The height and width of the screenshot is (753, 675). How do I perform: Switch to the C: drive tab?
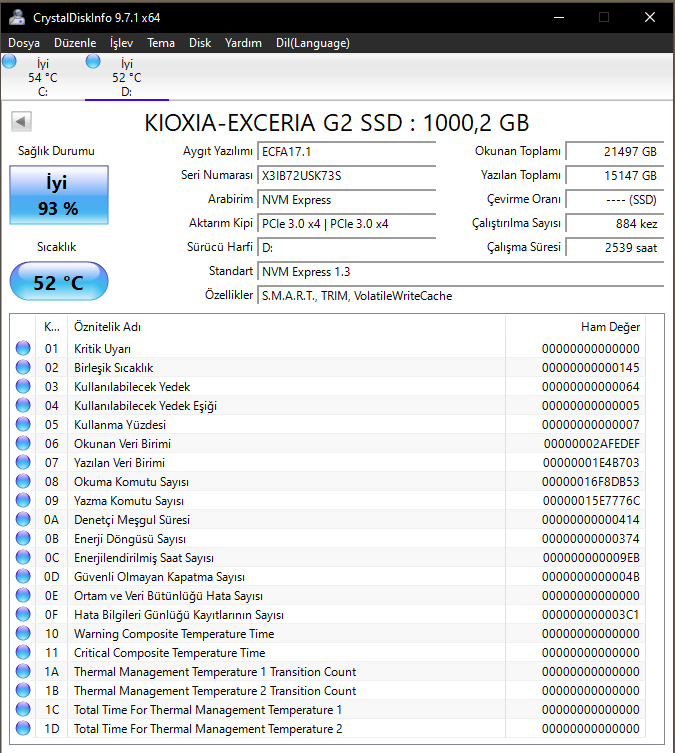(43, 77)
